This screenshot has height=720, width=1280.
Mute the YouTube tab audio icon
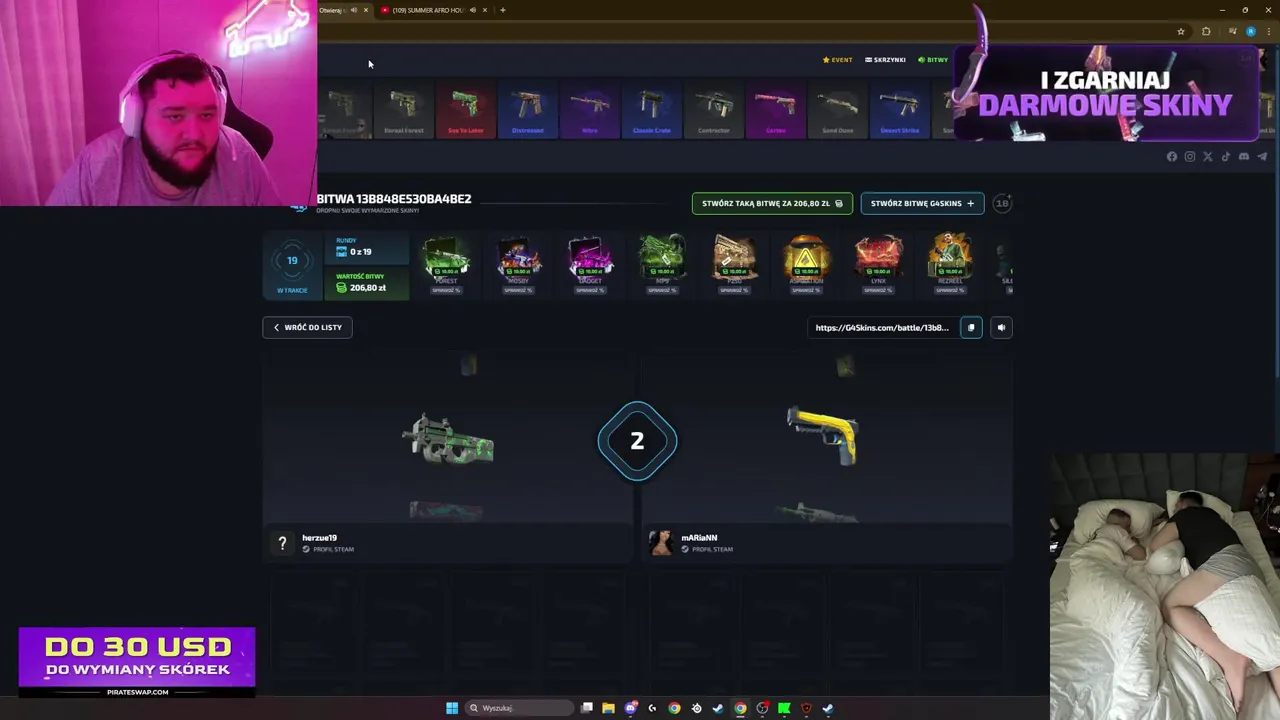(x=472, y=10)
